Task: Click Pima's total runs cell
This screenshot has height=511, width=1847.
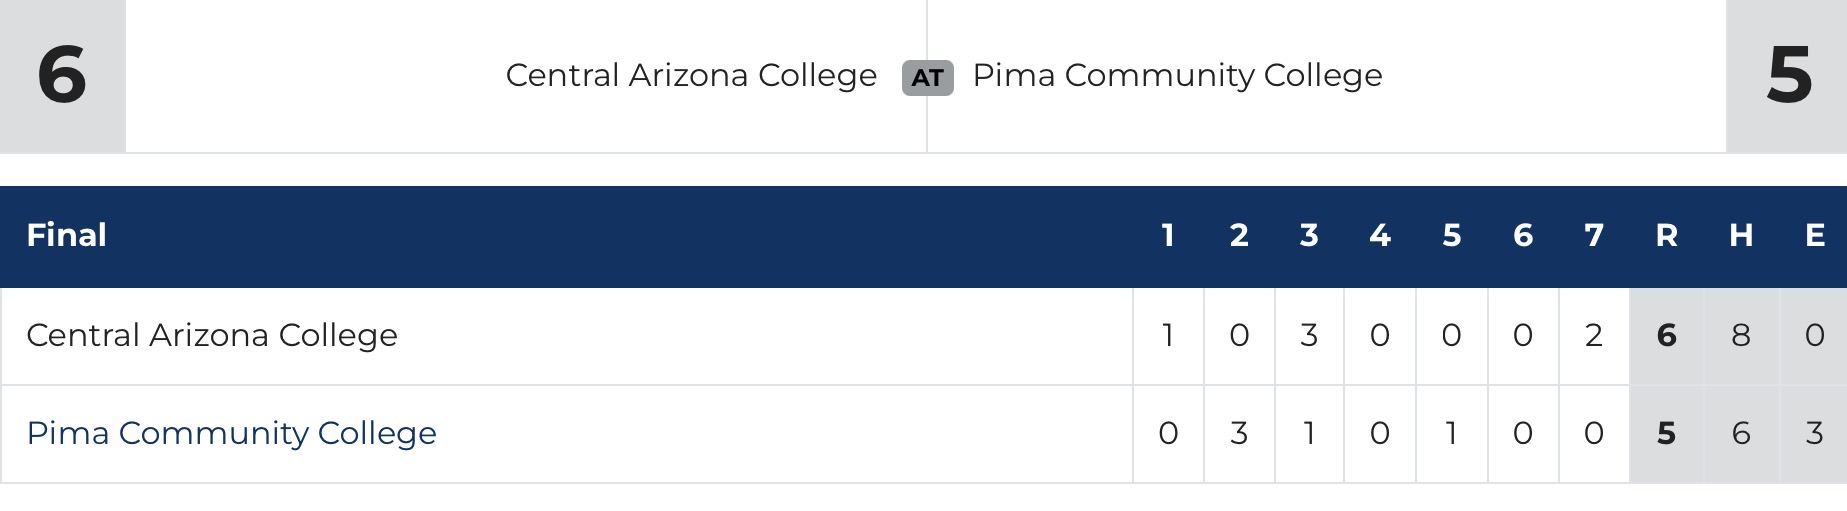Action: click(1666, 433)
